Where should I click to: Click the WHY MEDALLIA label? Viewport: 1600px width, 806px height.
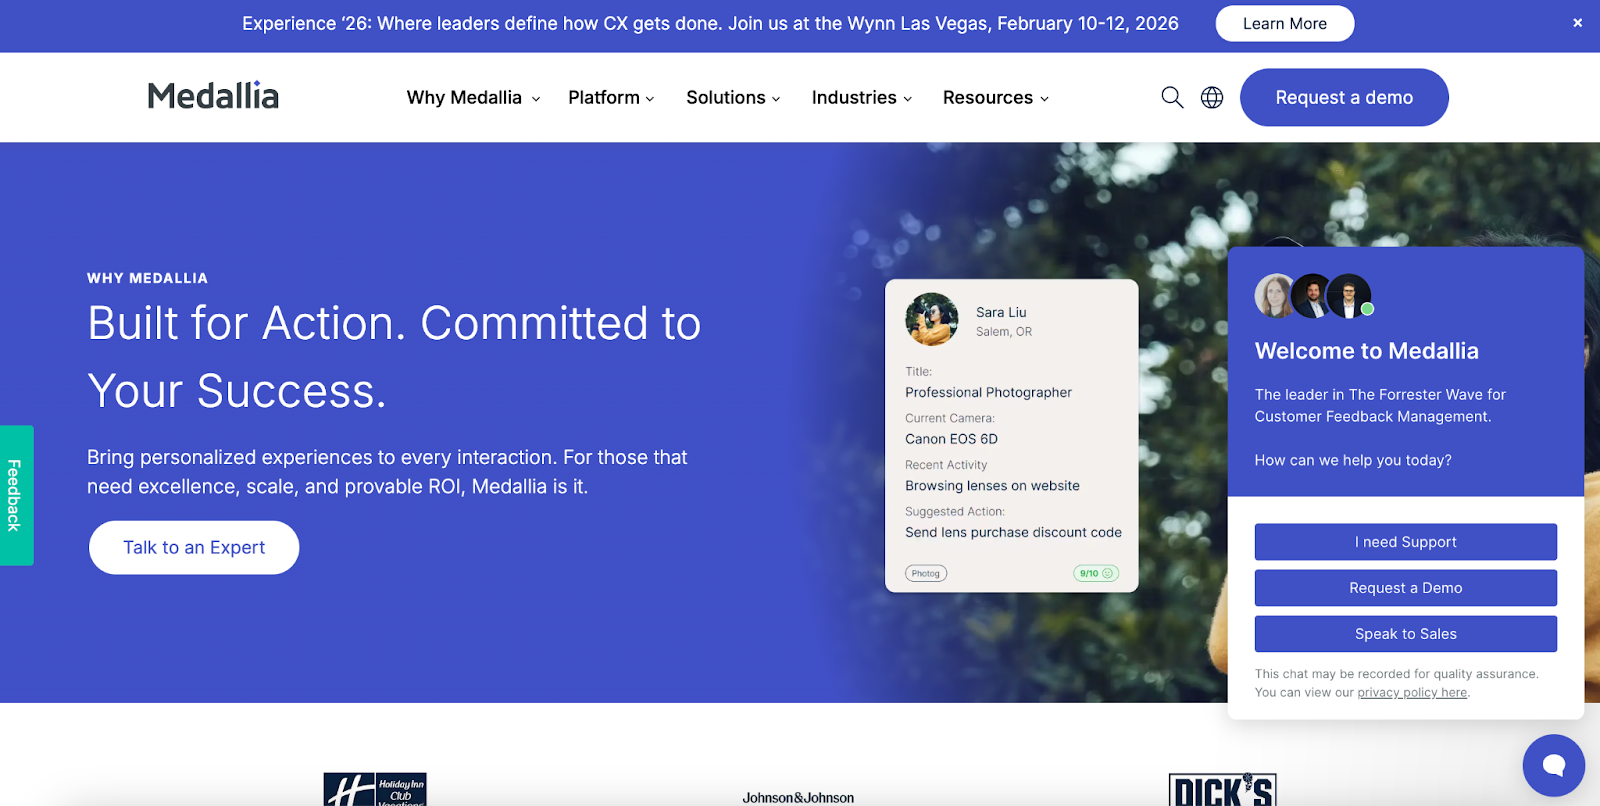[147, 278]
